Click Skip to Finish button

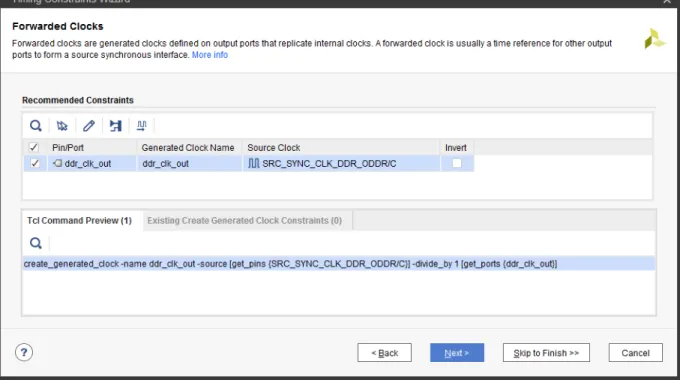click(x=546, y=353)
